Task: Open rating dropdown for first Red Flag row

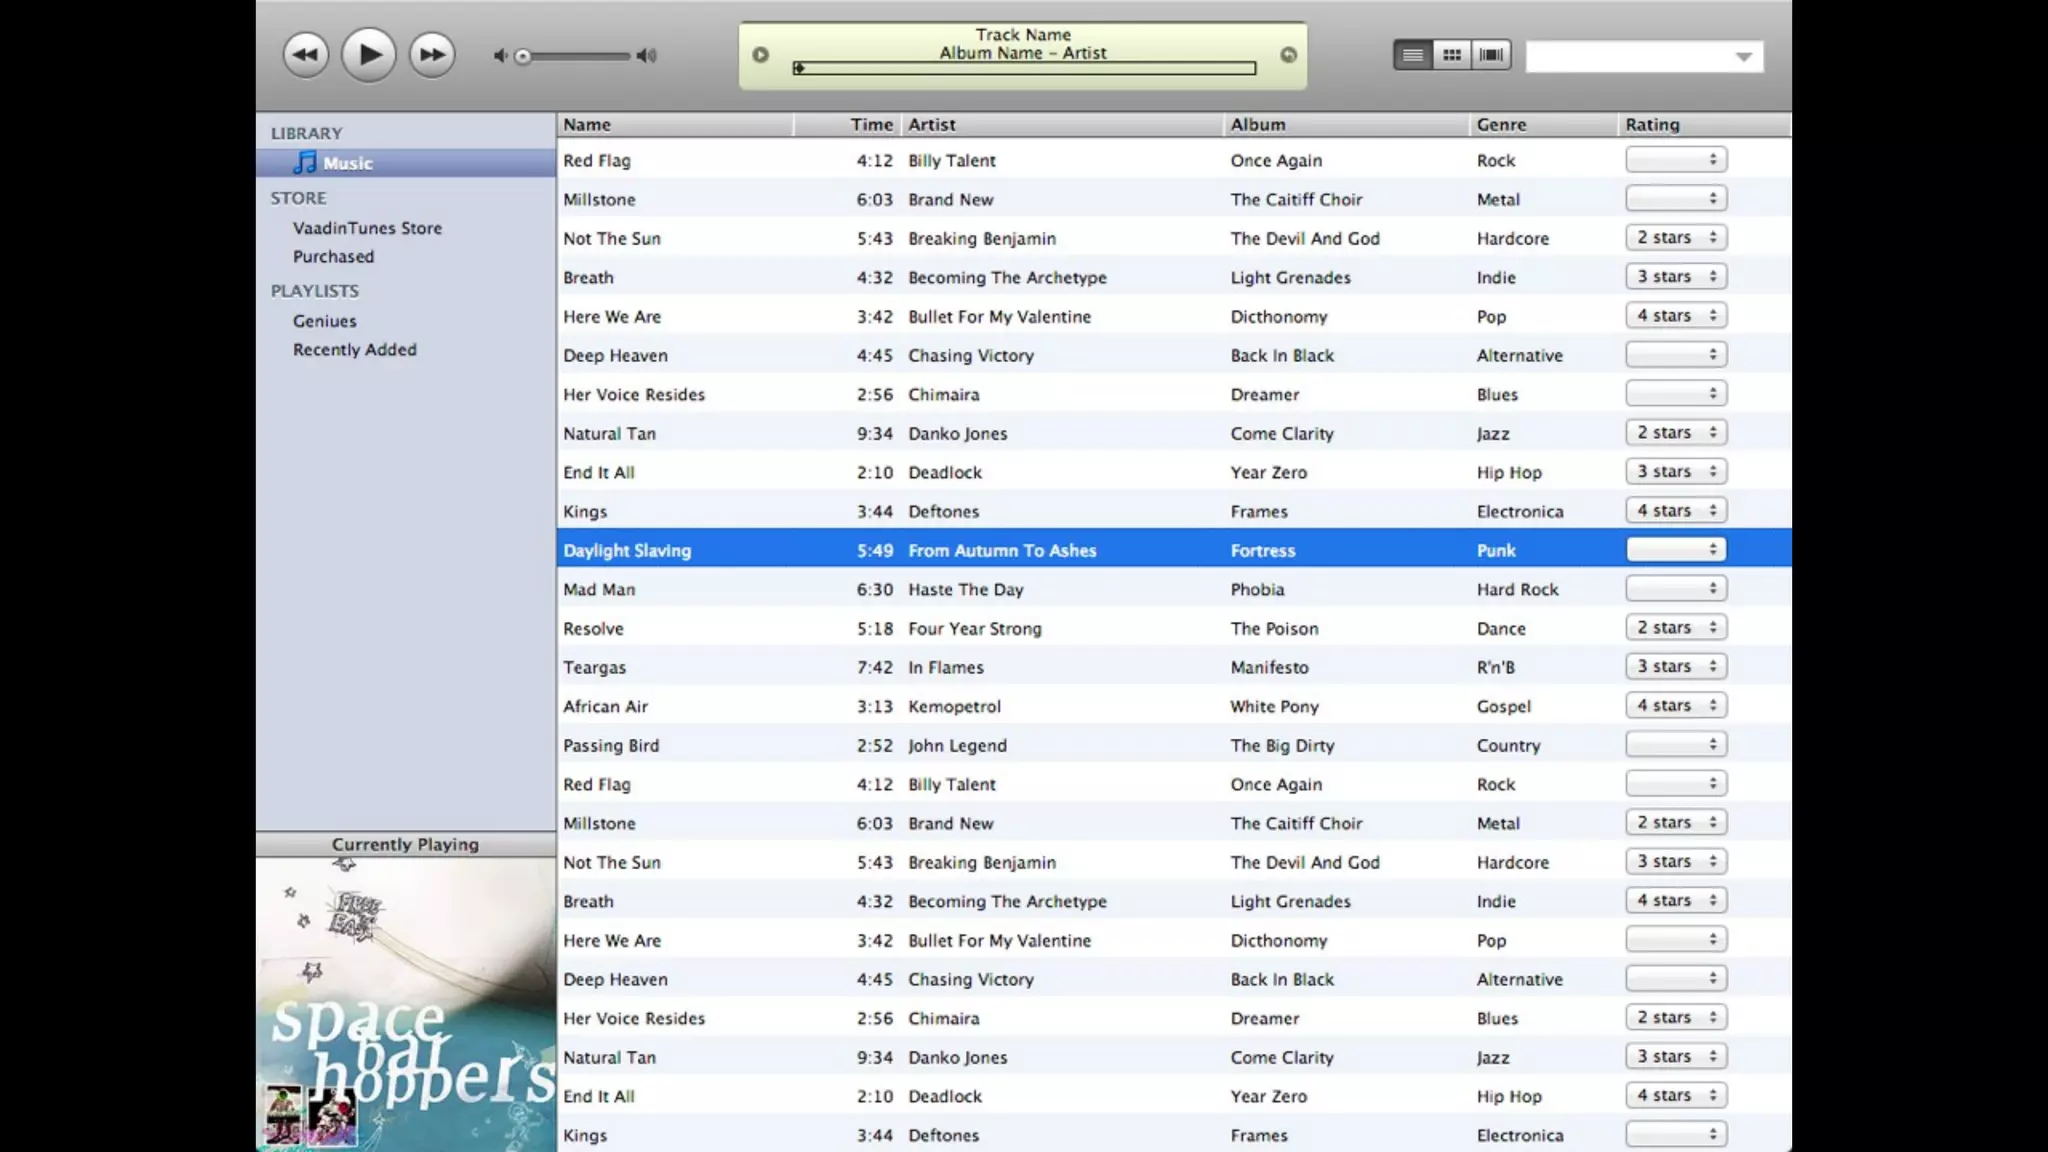Action: point(1676,160)
